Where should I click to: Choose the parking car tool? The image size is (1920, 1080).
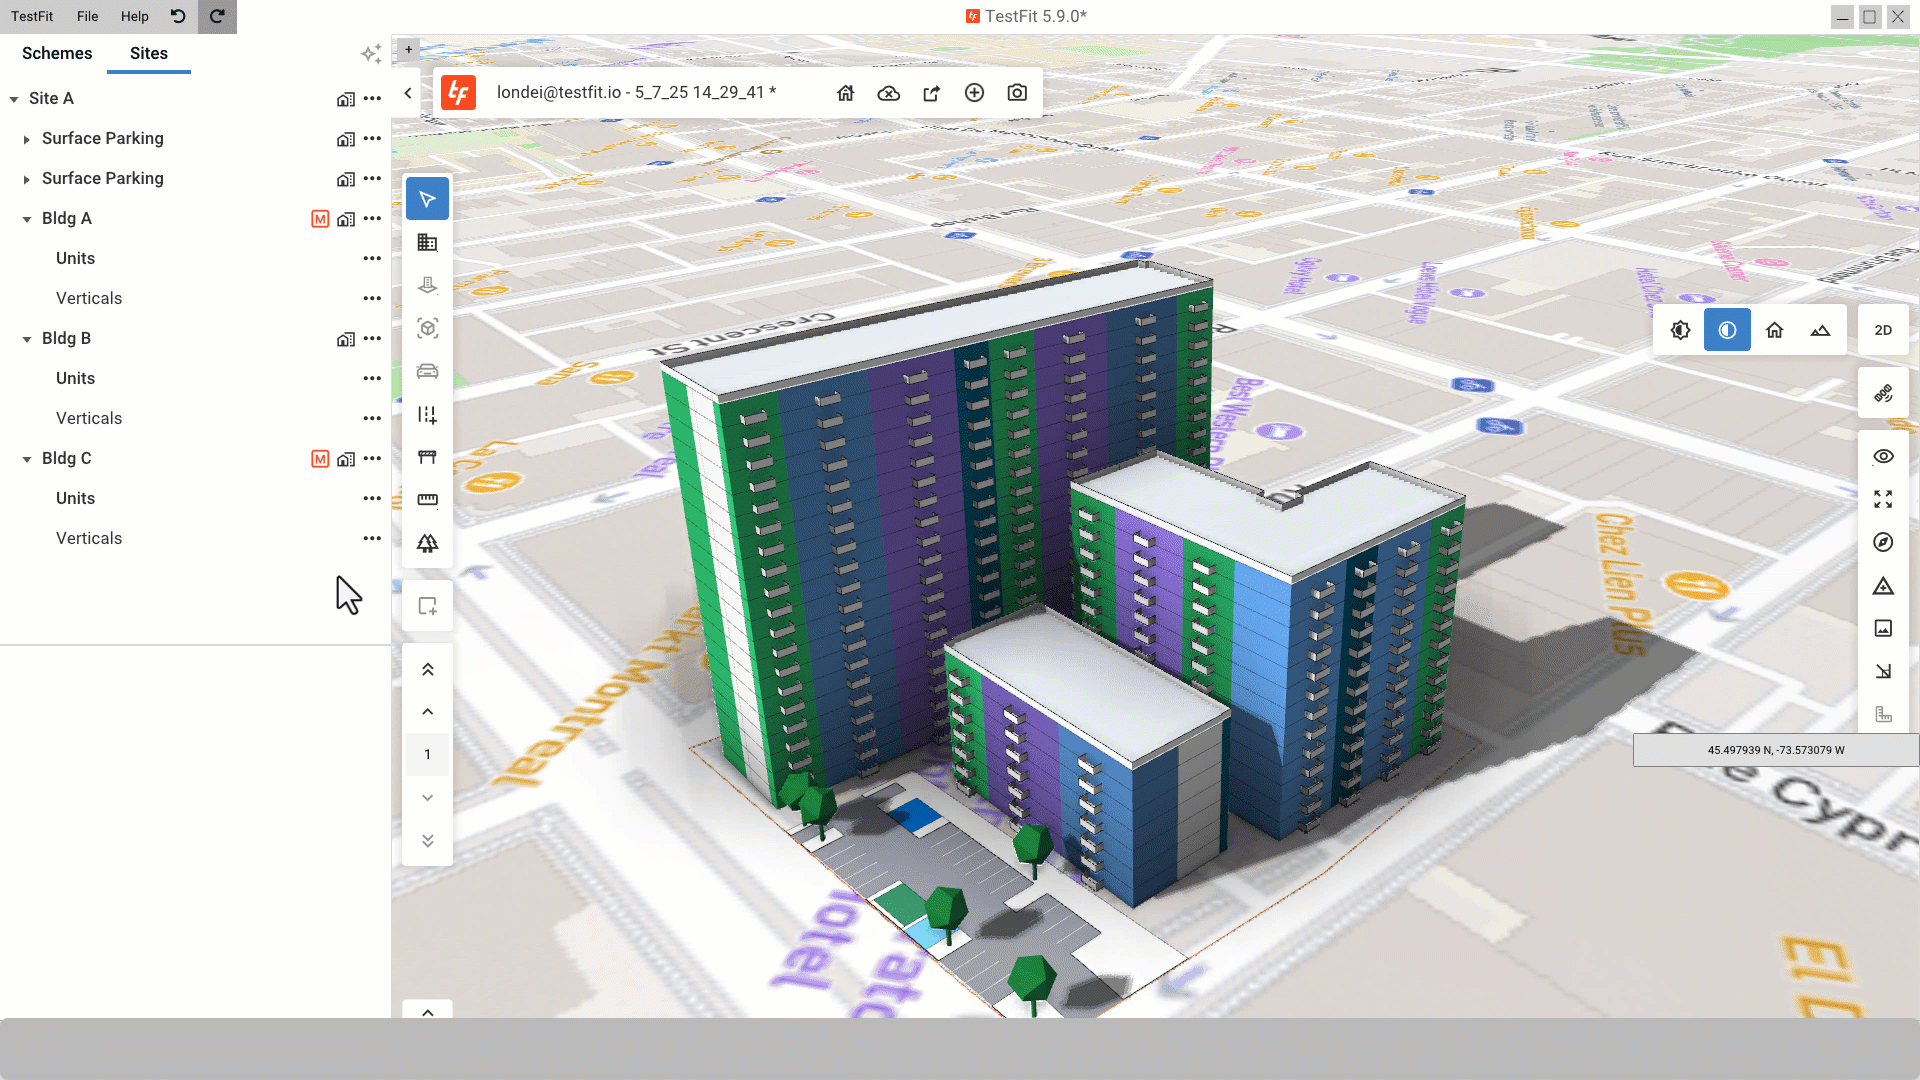[427, 372]
